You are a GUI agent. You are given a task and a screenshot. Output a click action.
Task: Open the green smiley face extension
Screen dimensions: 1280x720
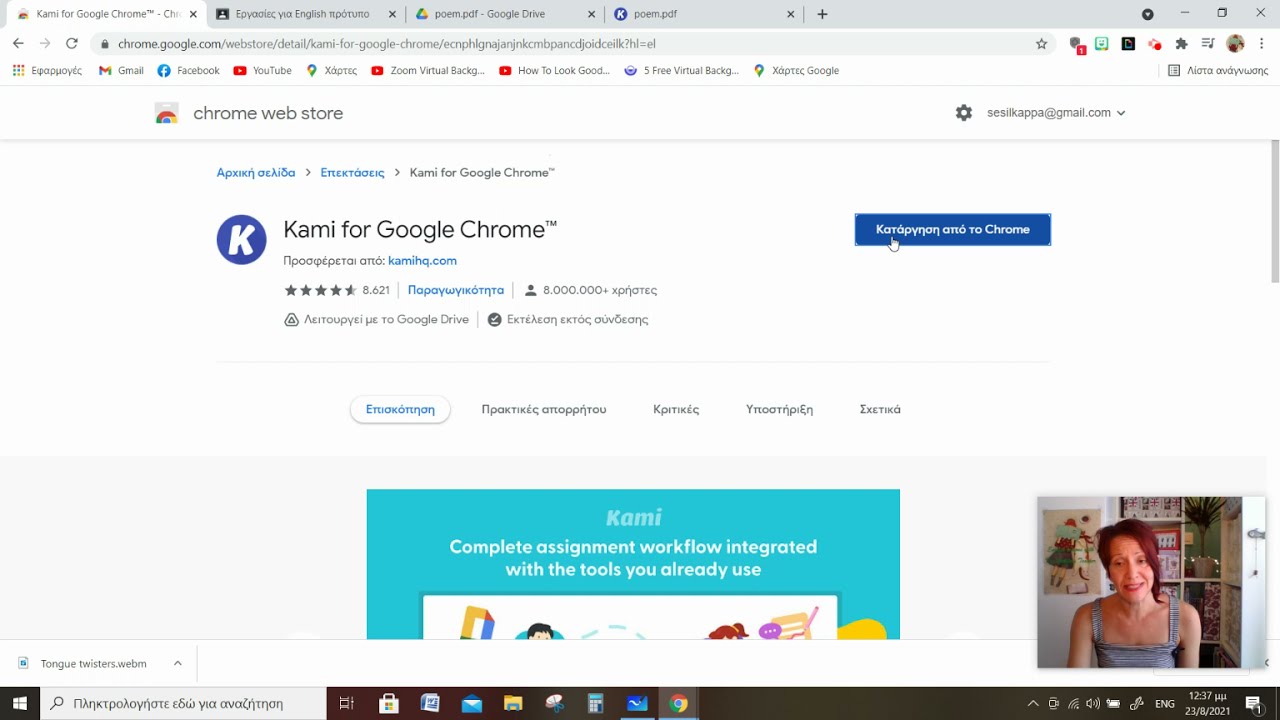(1102, 44)
